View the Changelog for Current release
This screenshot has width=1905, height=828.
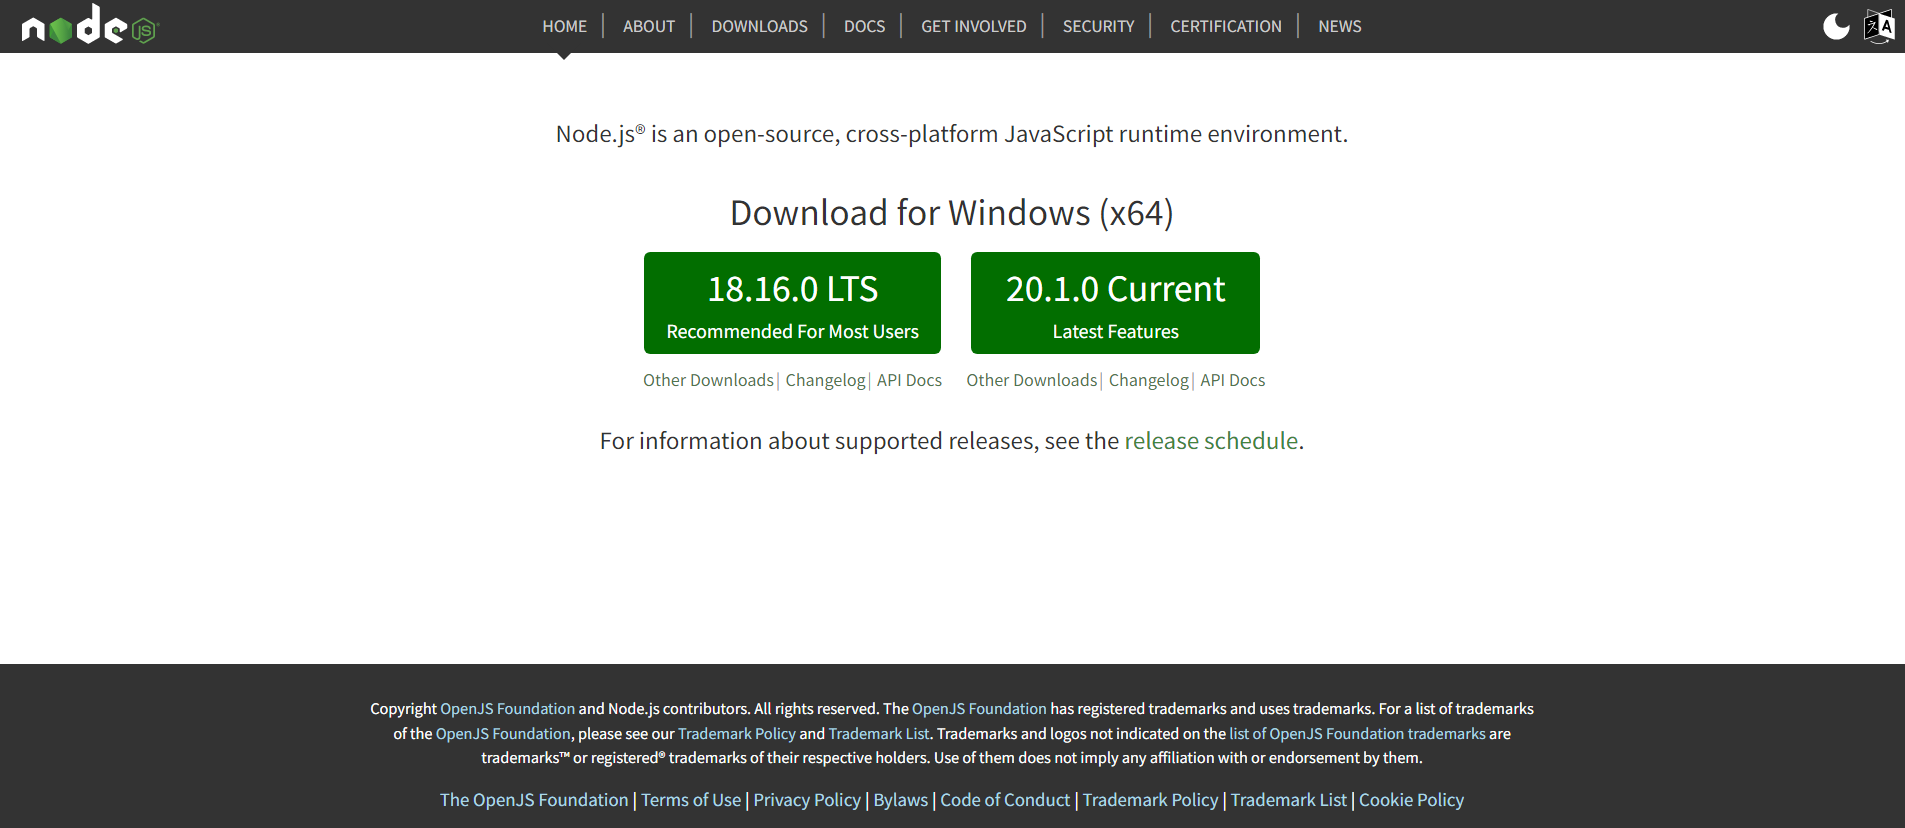(x=1148, y=380)
